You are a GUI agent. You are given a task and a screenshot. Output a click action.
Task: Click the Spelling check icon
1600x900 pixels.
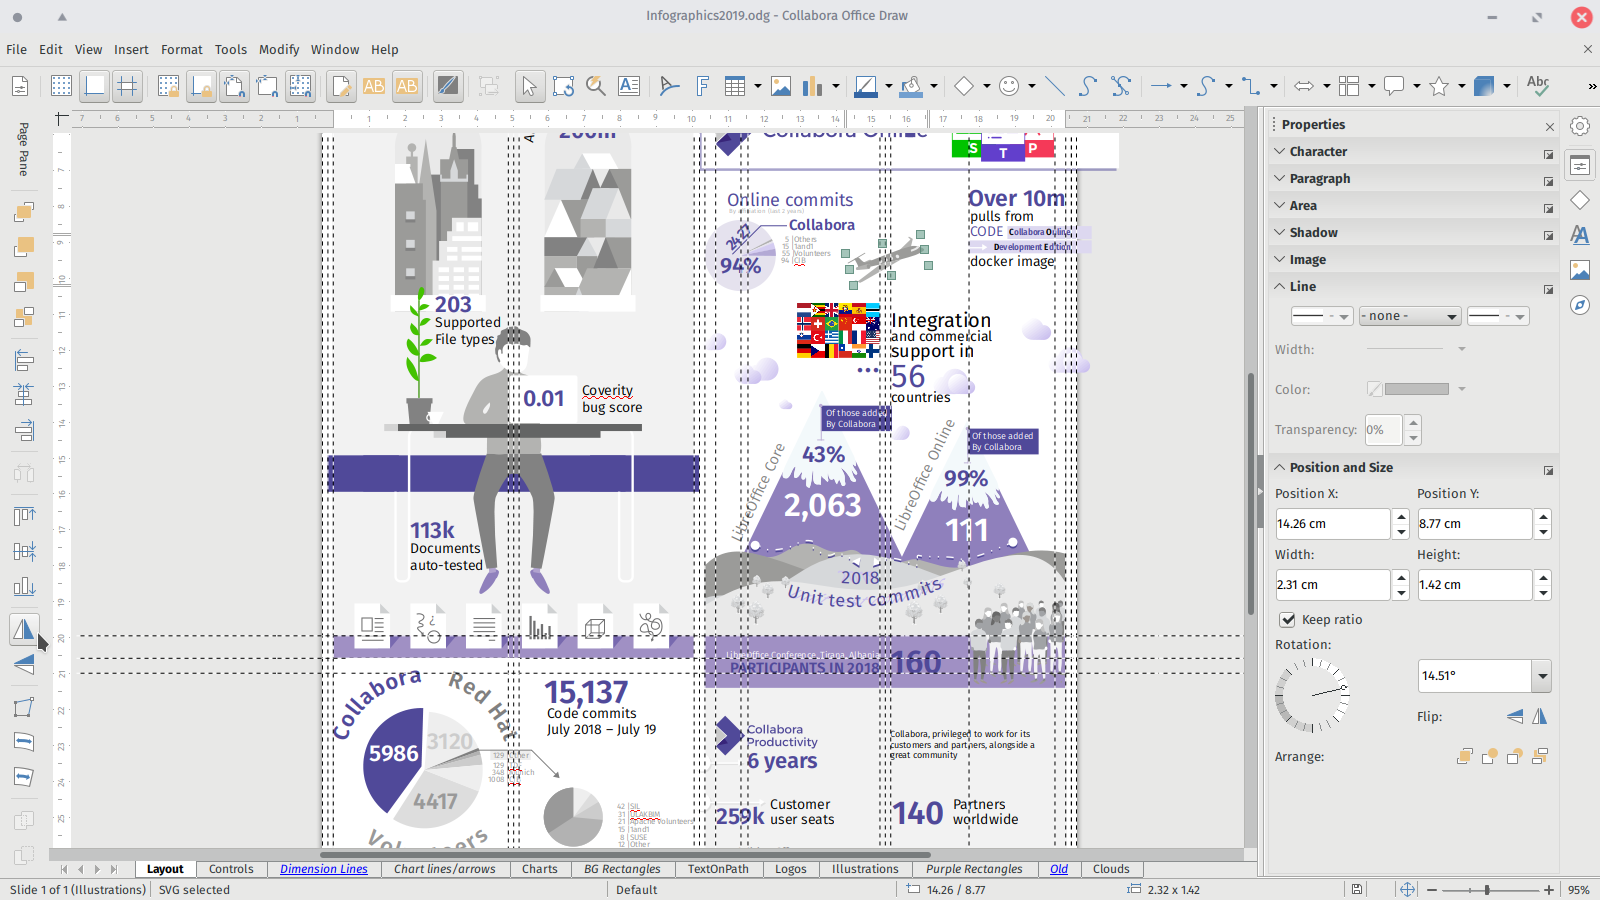point(1538,86)
